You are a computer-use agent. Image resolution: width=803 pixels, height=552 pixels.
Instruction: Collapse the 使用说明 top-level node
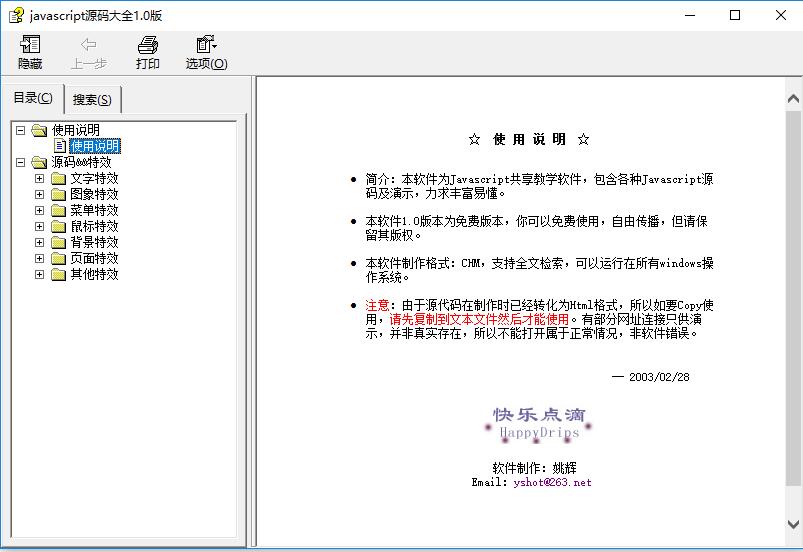point(20,130)
